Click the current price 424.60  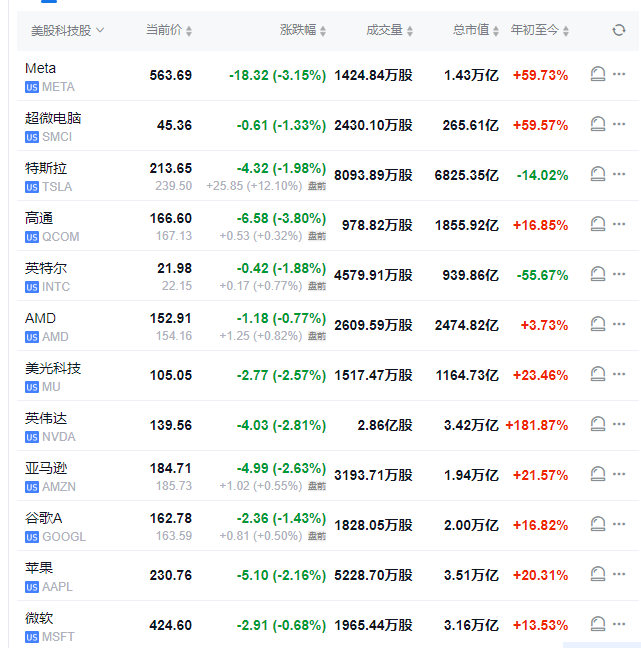[171, 625]
